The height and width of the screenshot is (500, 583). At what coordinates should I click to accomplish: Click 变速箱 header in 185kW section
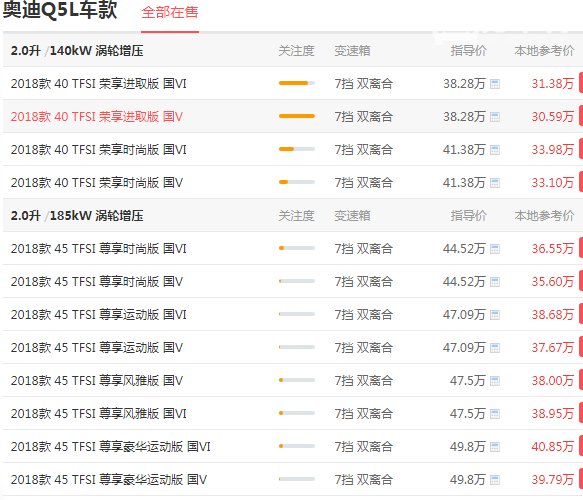[x=352, y=216]
